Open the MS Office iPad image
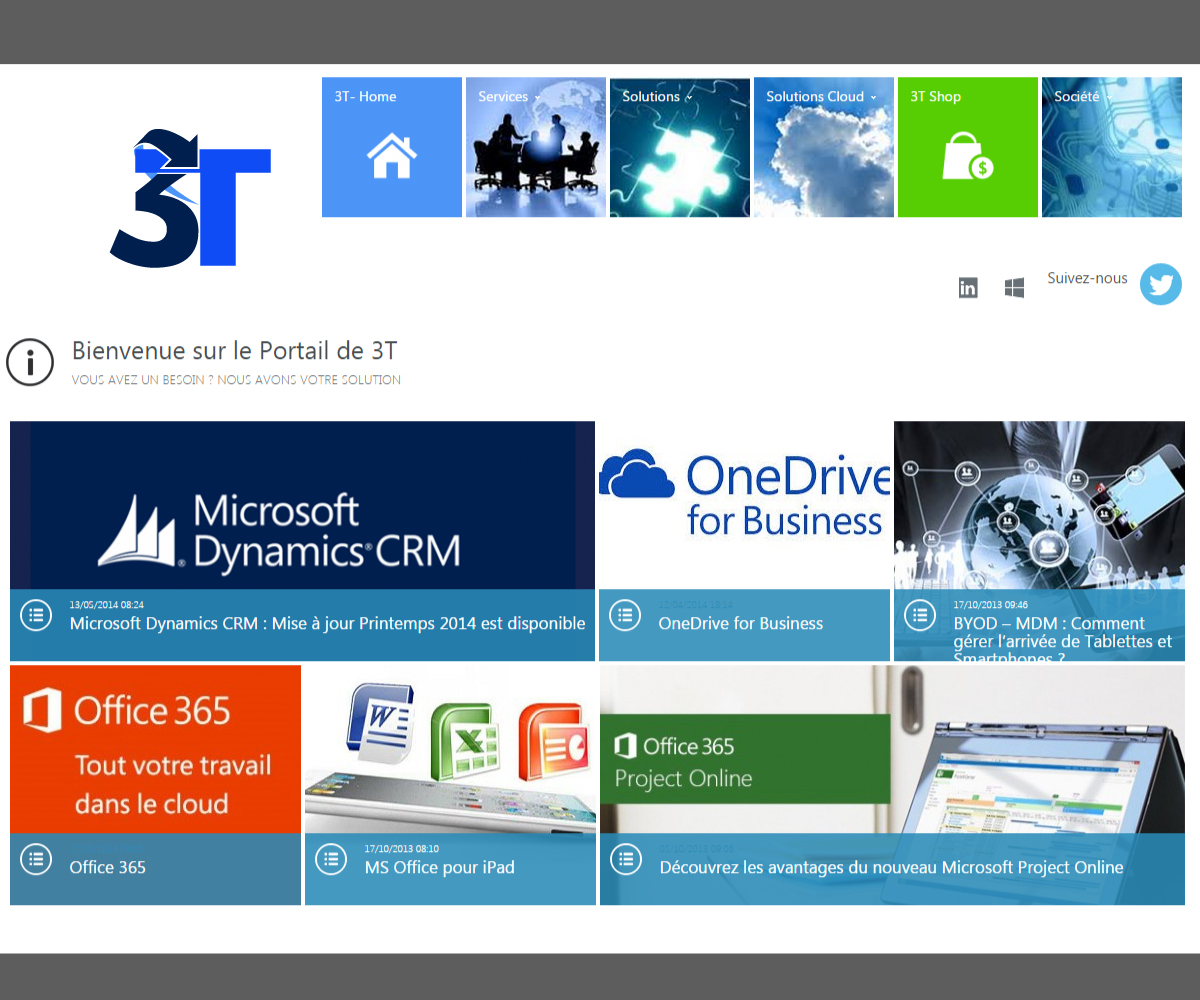 (x=450, y=749)
